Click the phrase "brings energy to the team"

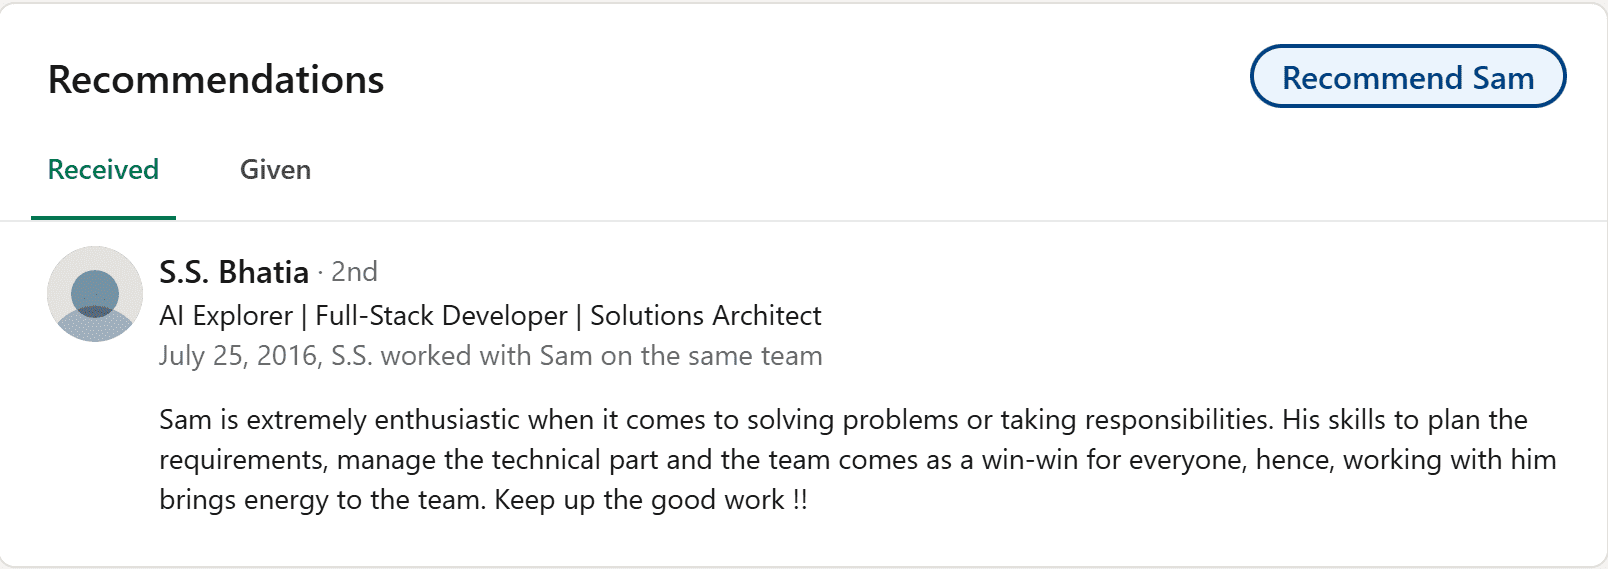click(322, 500)
